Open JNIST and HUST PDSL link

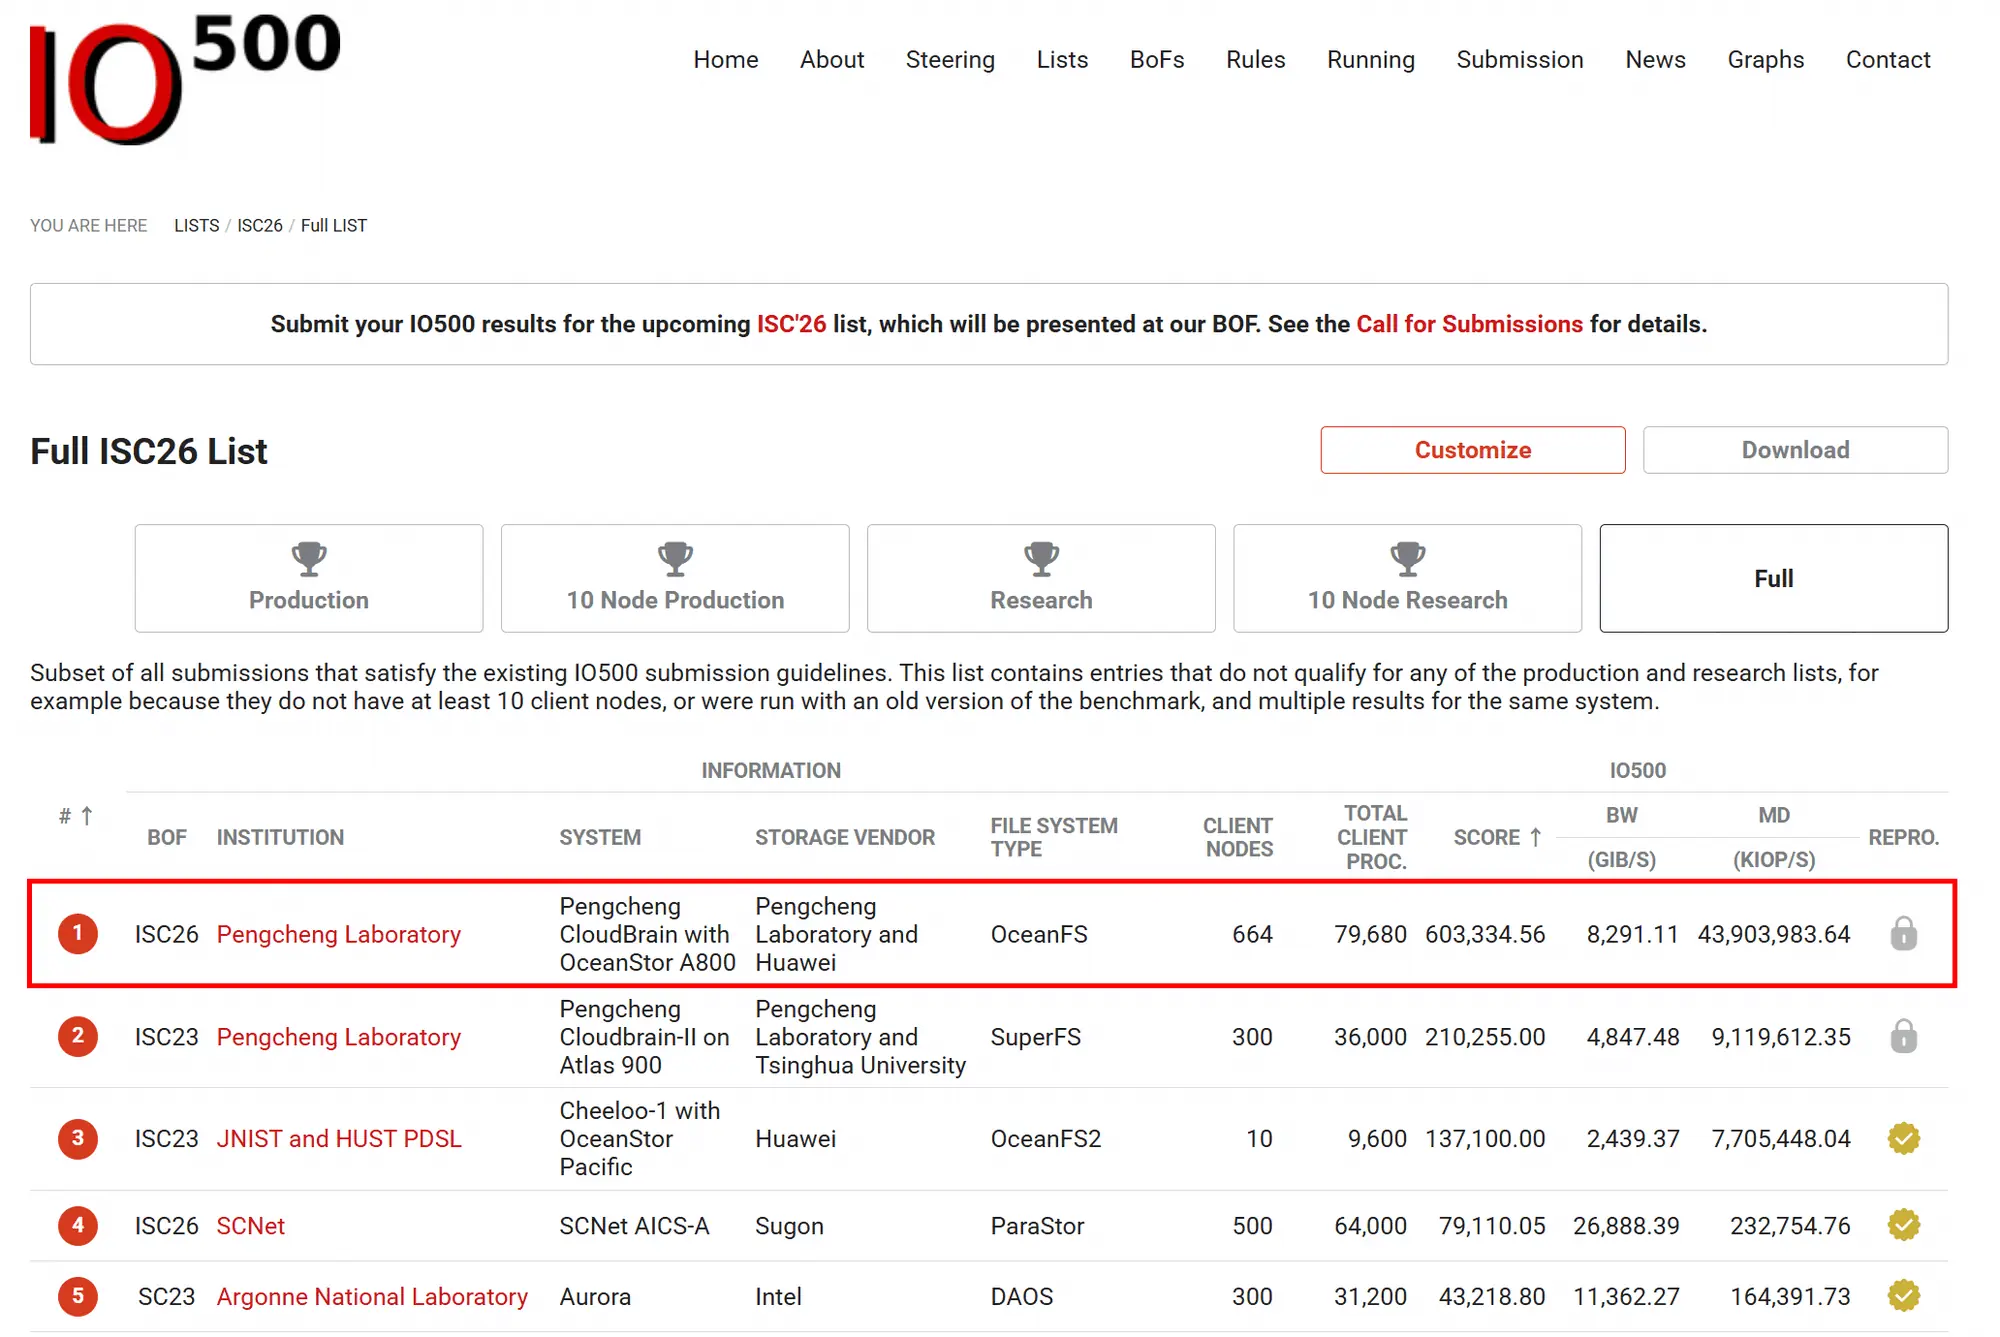coord(339,1138)
